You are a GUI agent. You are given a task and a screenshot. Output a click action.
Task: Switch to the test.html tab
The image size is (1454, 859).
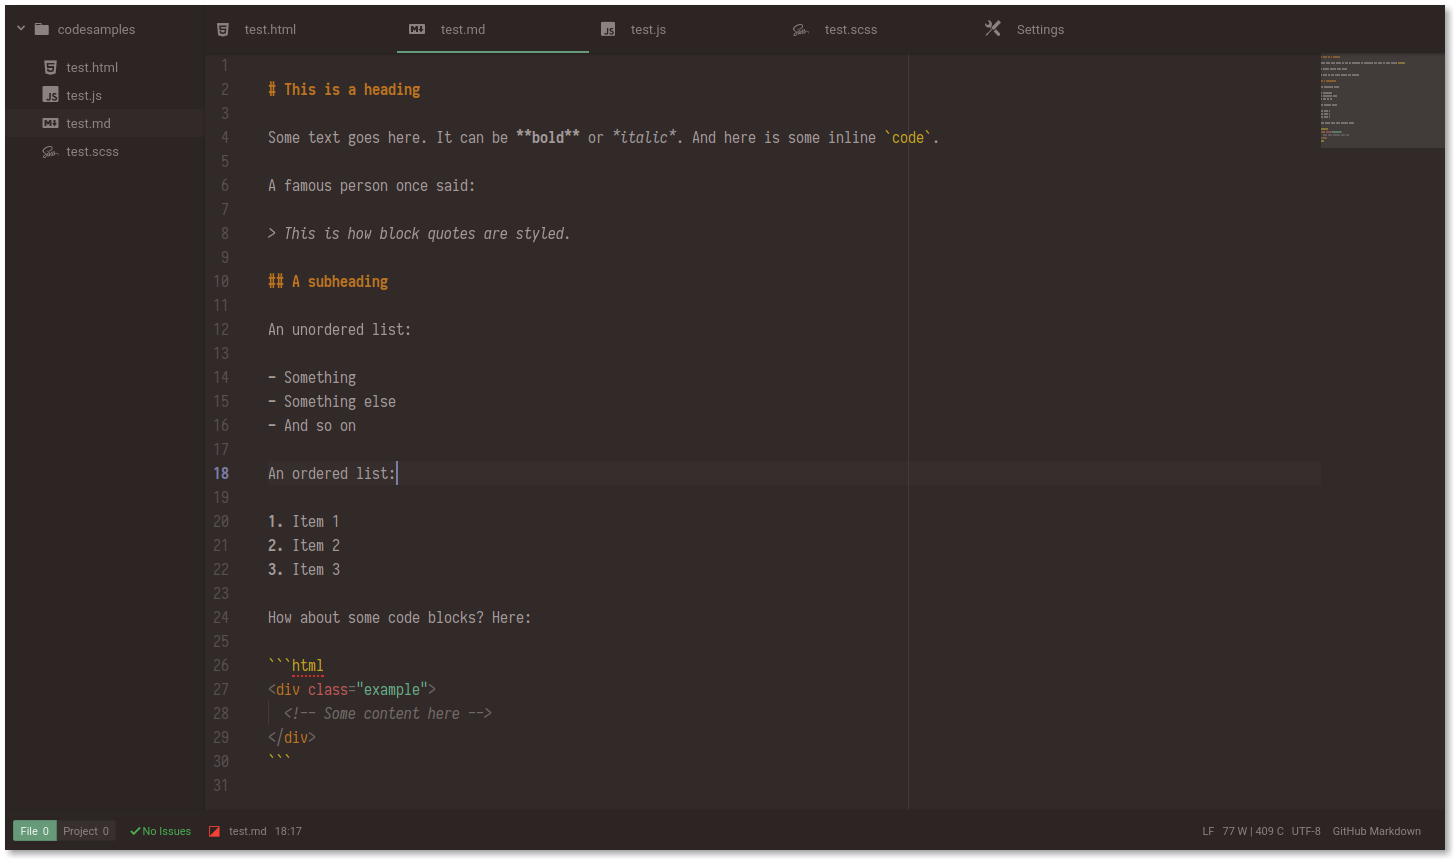pos(300,29)
